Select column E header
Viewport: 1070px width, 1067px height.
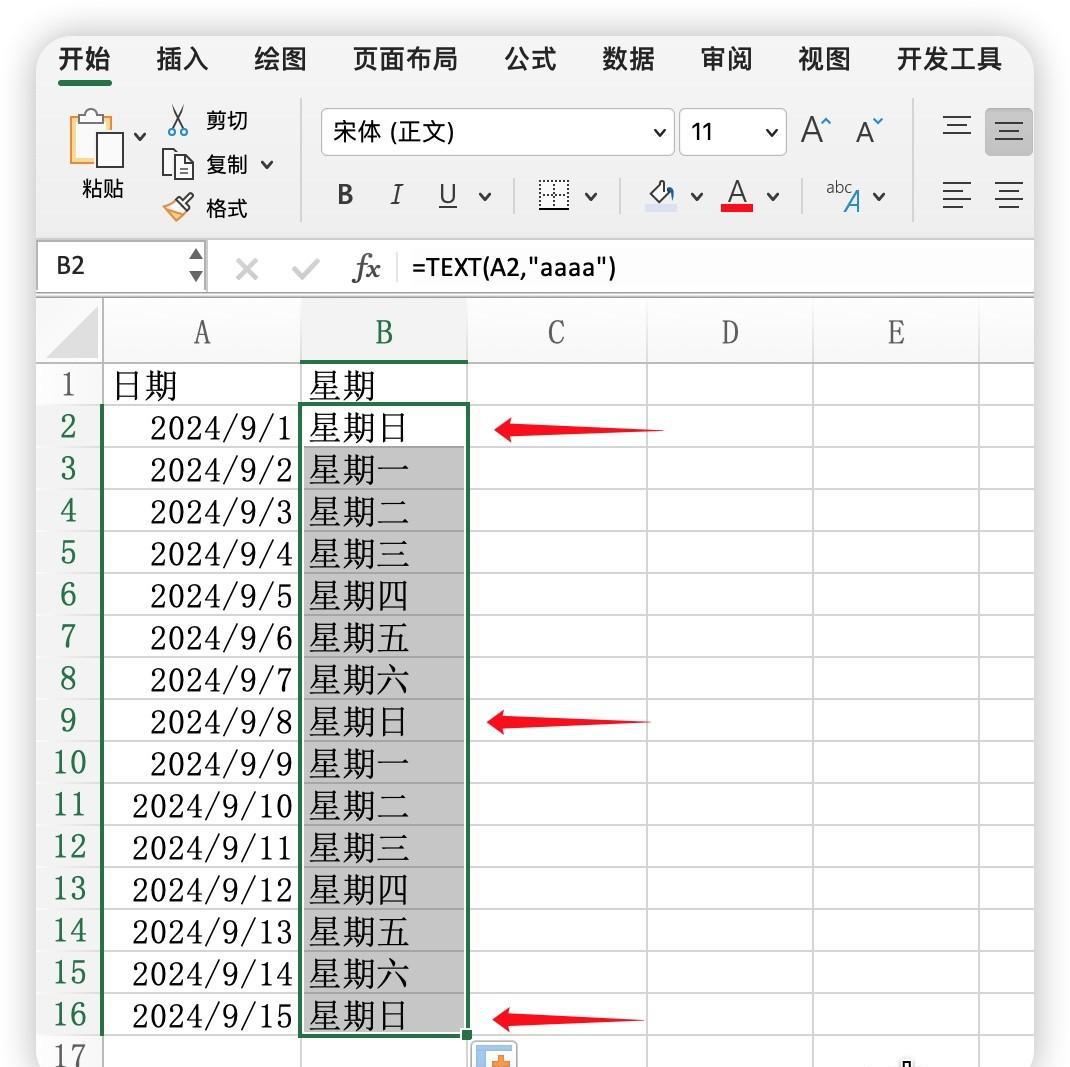point(896,332)
